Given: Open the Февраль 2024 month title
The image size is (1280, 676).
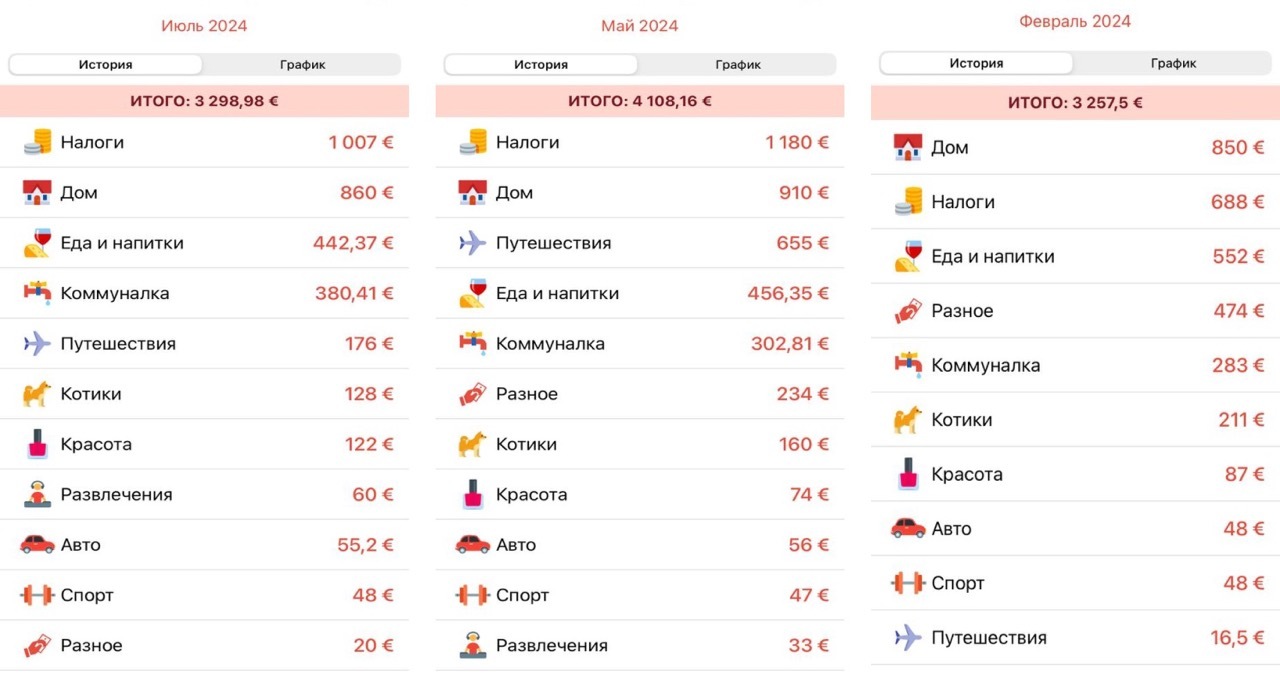Looking at the screenshot, I should (1075, 21).
